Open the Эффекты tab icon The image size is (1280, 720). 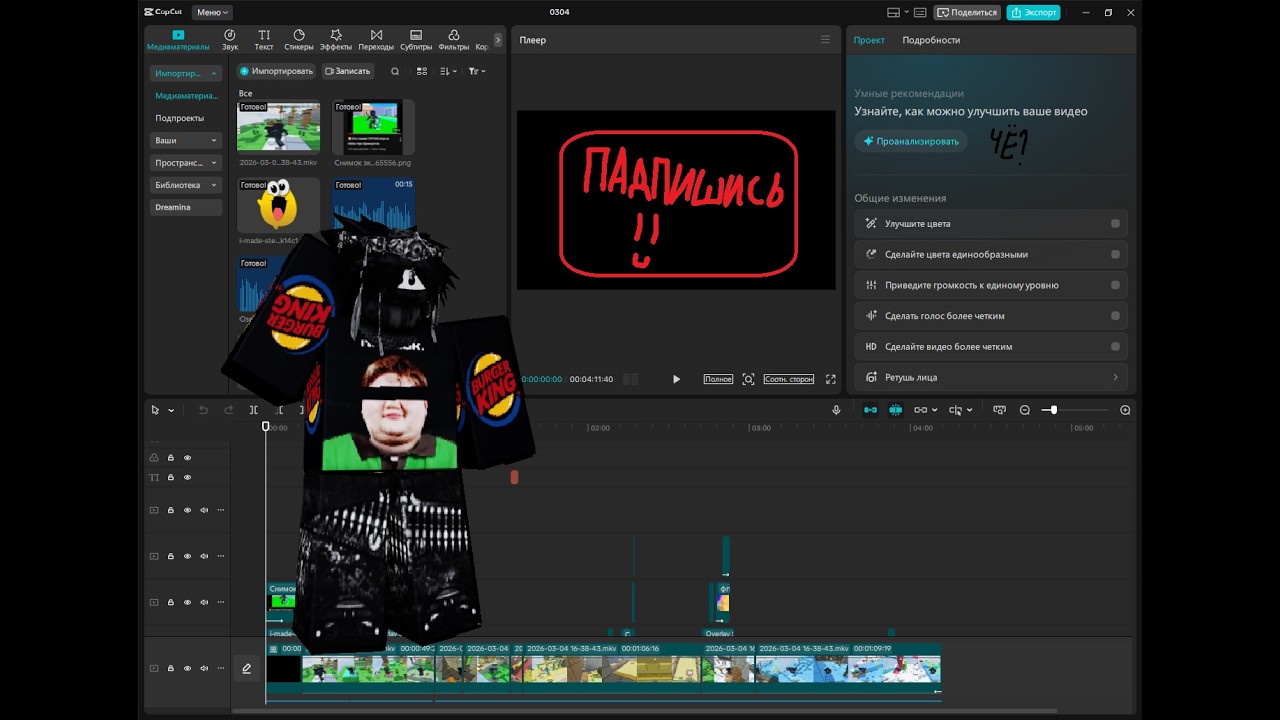(336, 35)
